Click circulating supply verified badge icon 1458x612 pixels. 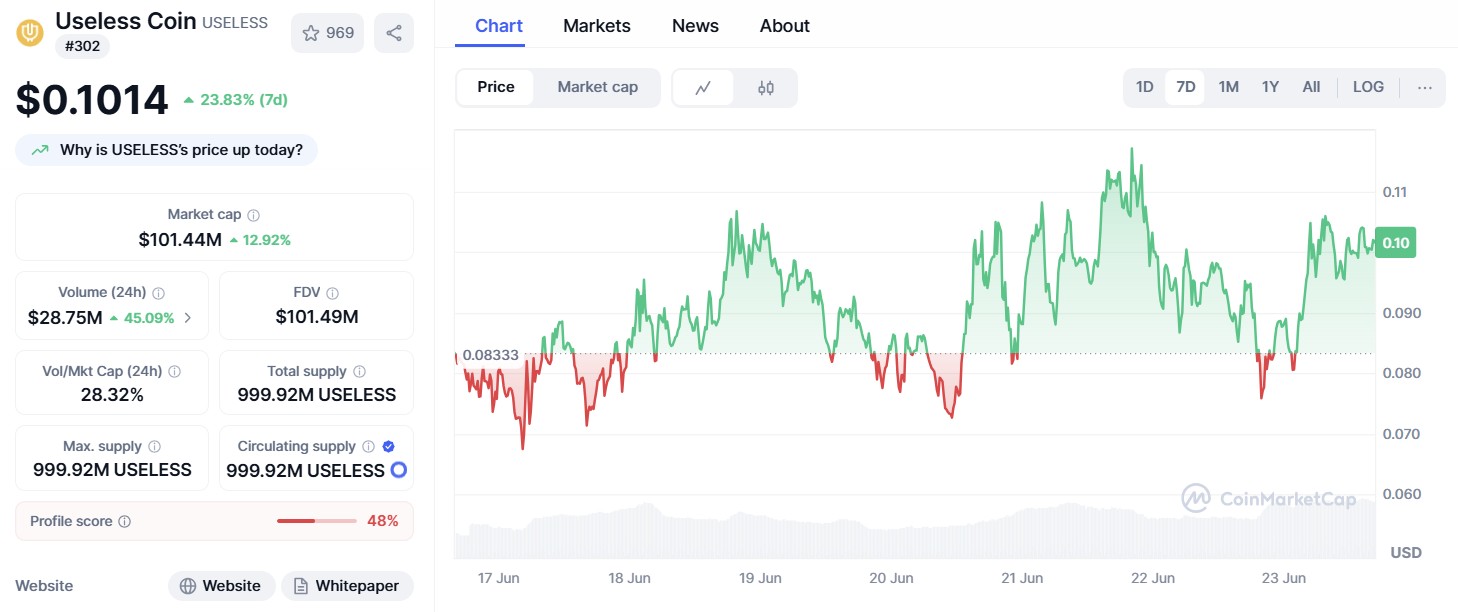coord(389,447)
